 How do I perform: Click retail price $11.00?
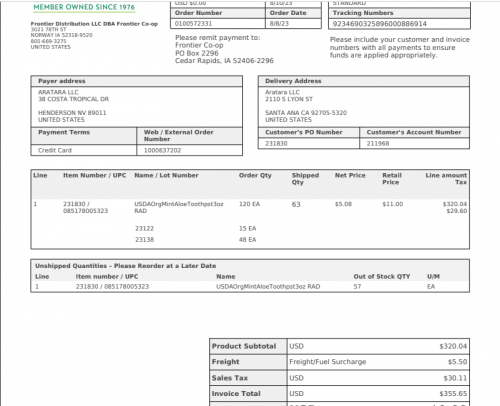tap(393, 204)
